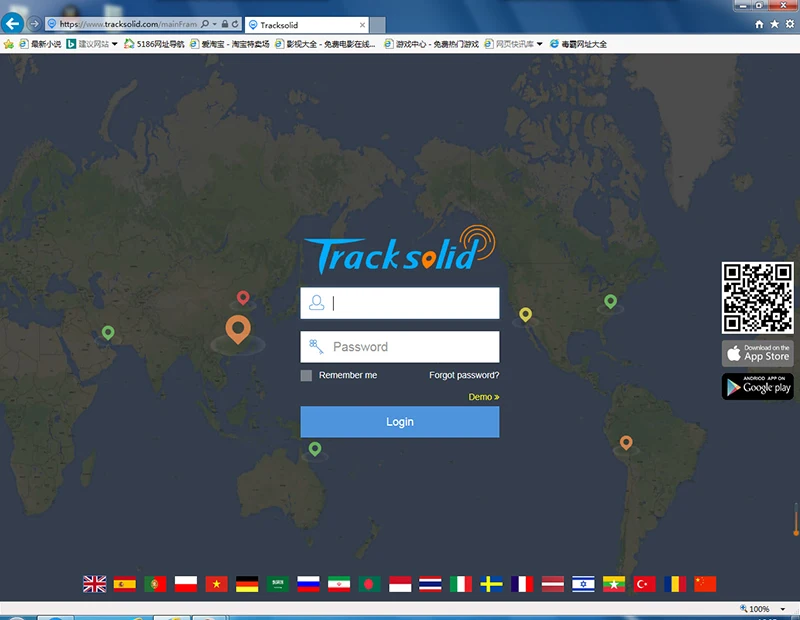Refresh the page with the reload icon
The image size is (800, 620).
[x=235, y=23]
